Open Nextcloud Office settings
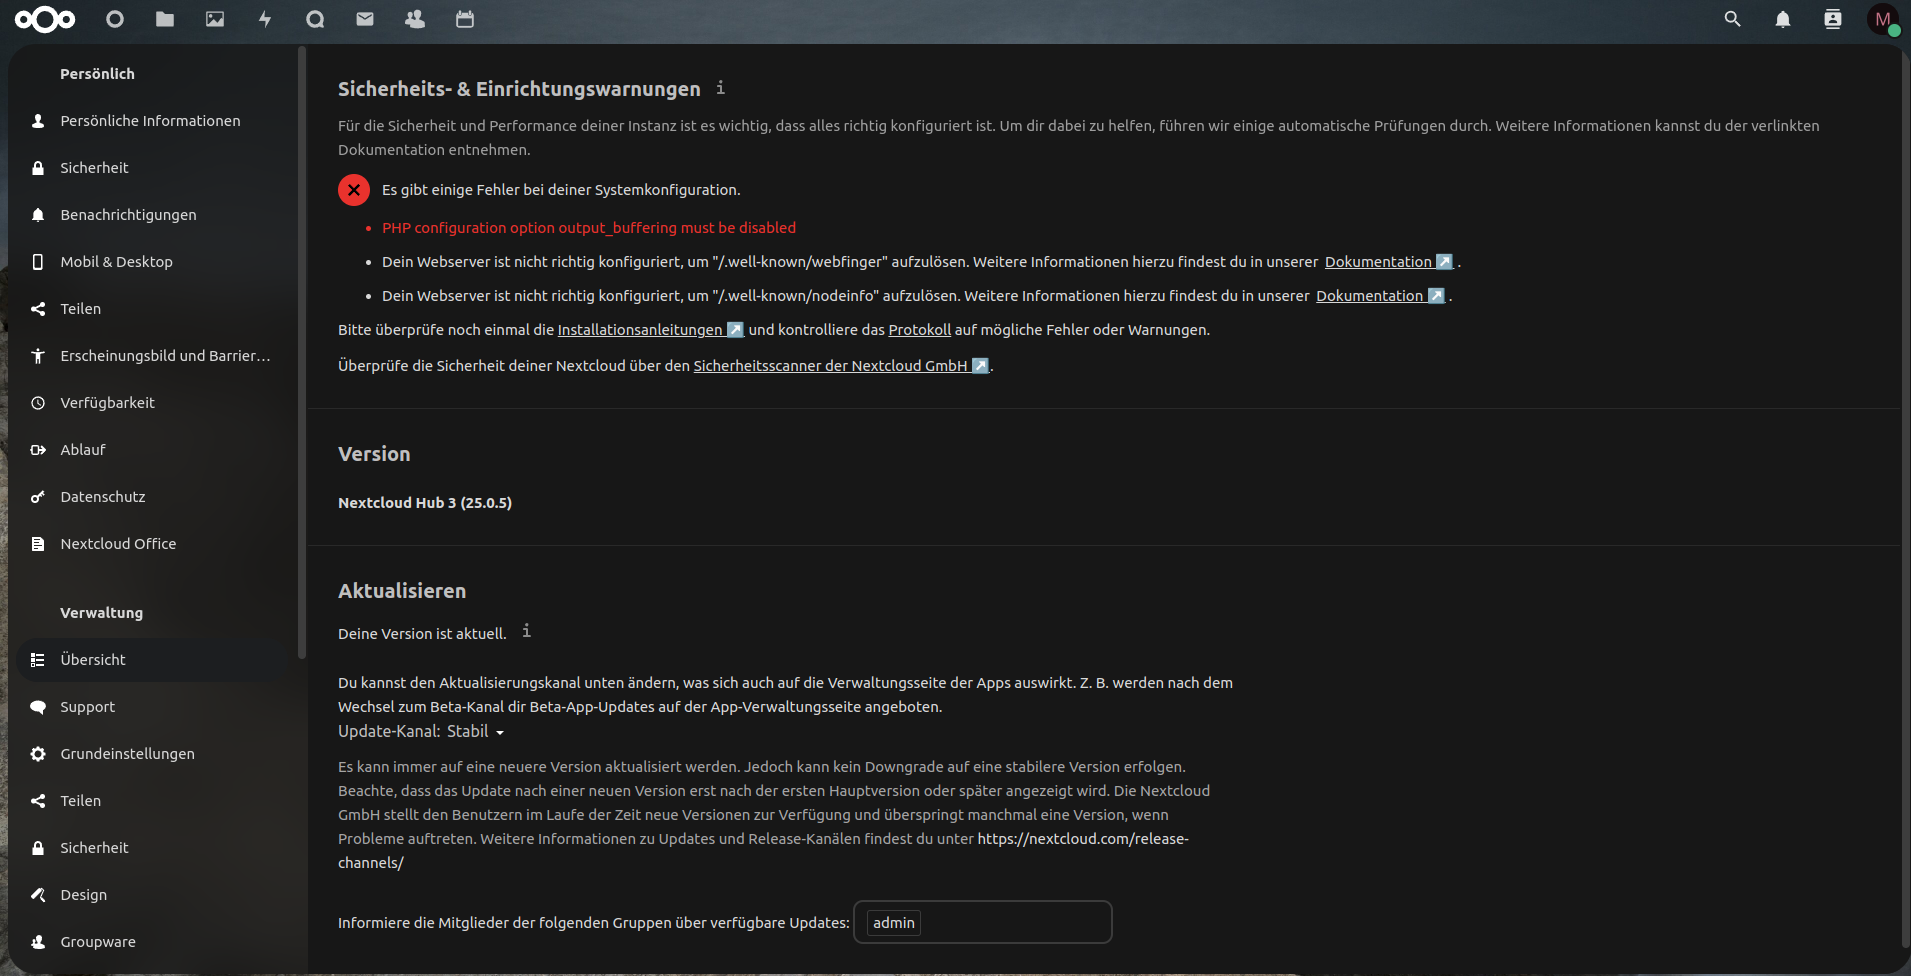Image resolution: width=1911 pixels, height=976 pixels. [152, 544]
